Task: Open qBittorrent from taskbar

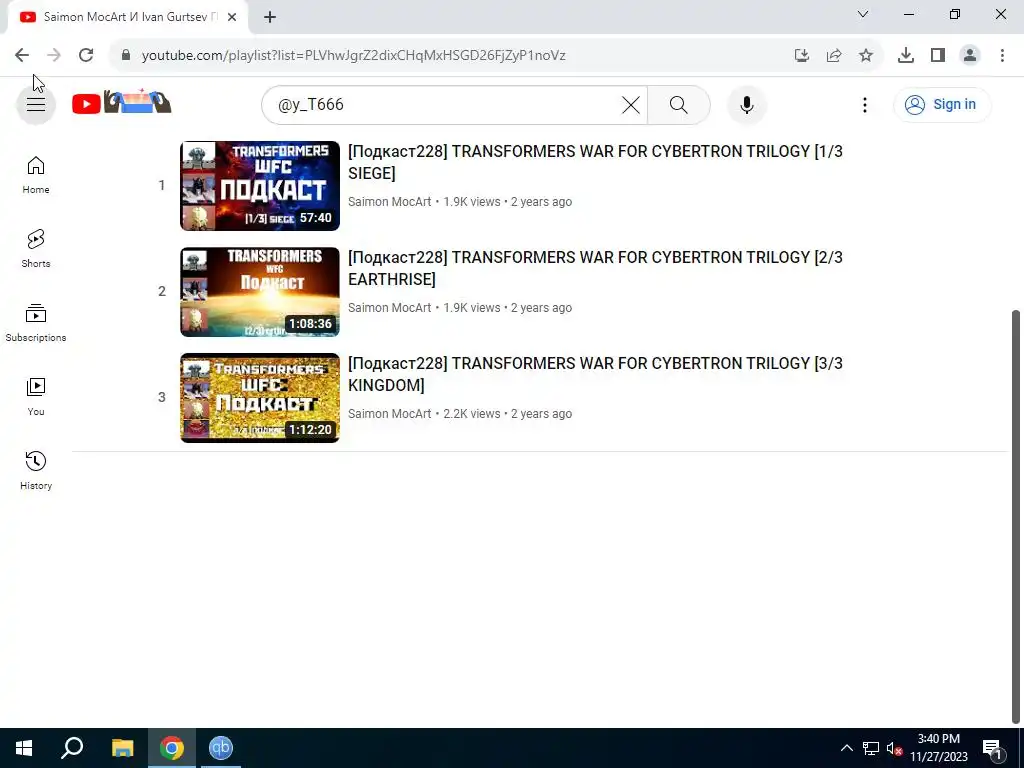Action: pos(221,748)
